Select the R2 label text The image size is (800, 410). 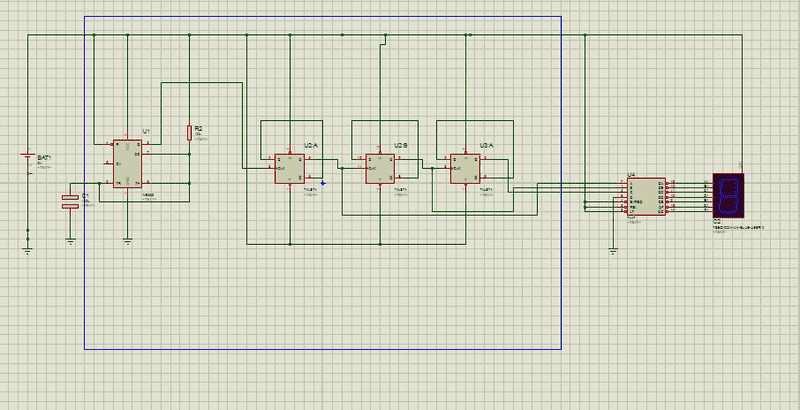coord(198,128)
